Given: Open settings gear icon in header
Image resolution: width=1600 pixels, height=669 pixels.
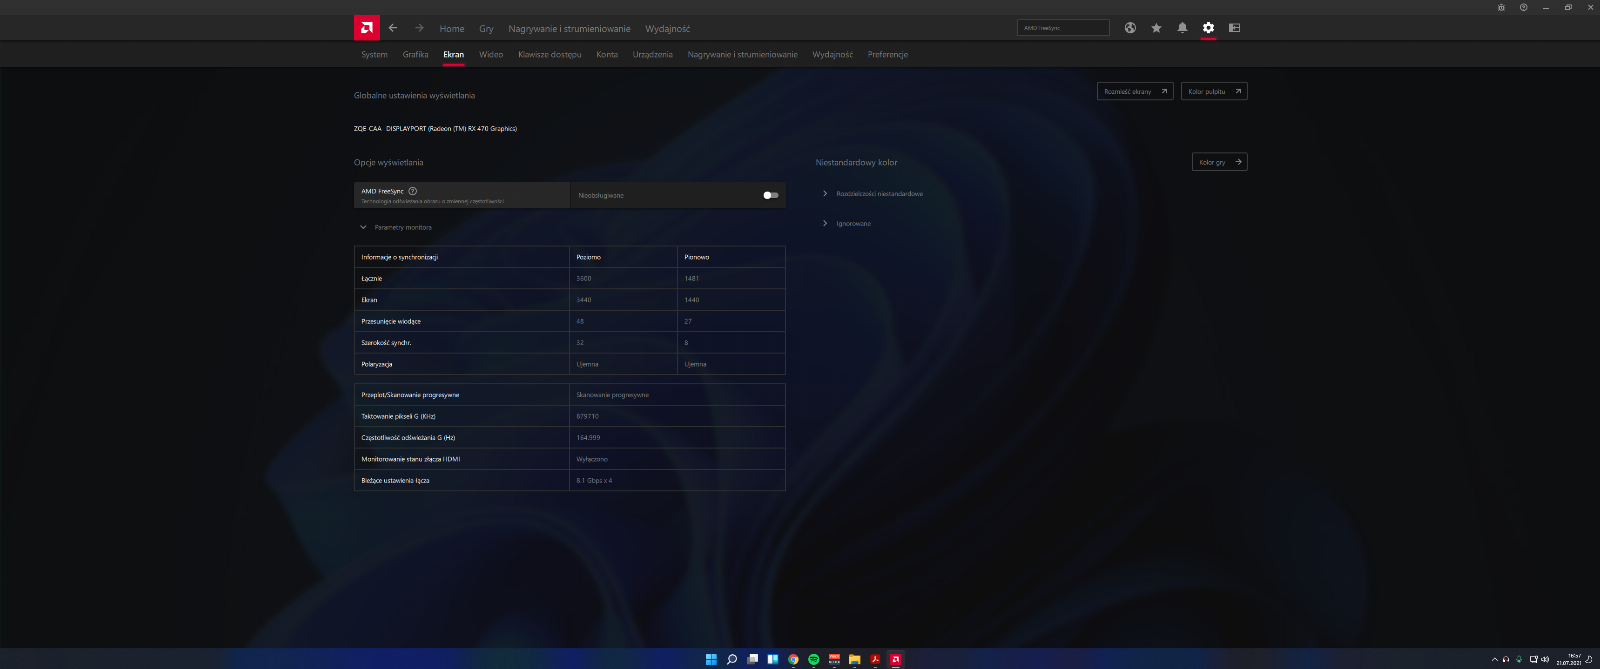Looking at the screenshot, I should click(1208, 28).
